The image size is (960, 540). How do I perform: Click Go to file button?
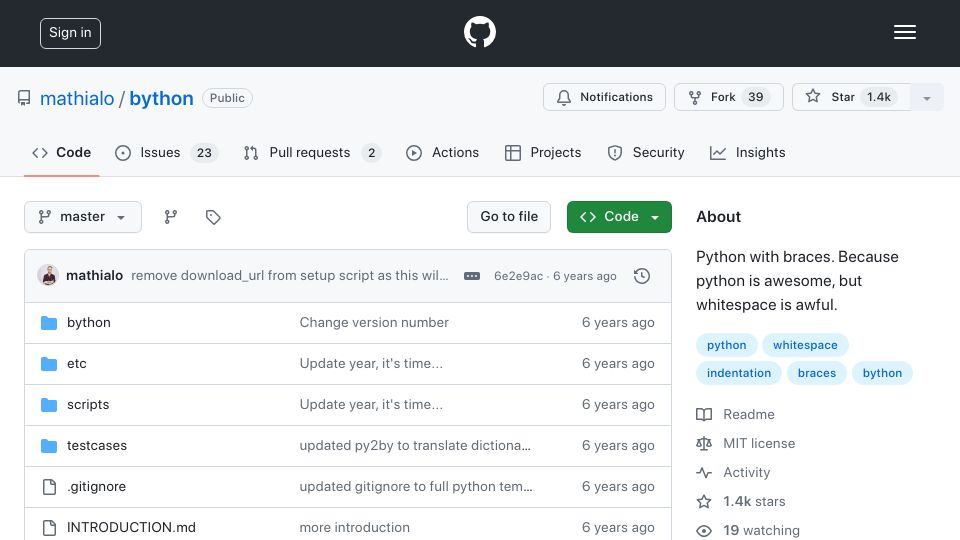pyautogui.click(x=509, y=217)
